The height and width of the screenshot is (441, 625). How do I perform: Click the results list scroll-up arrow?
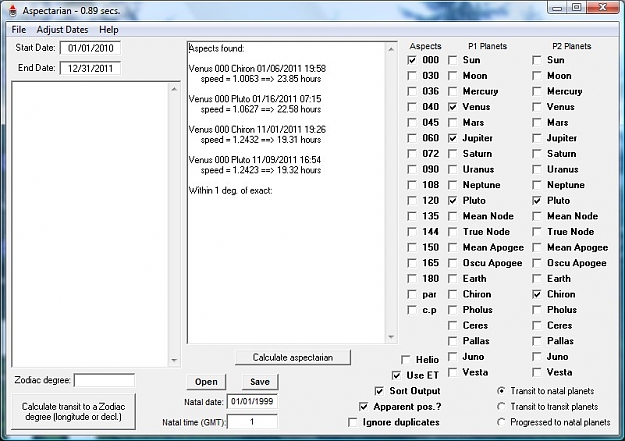391,49
